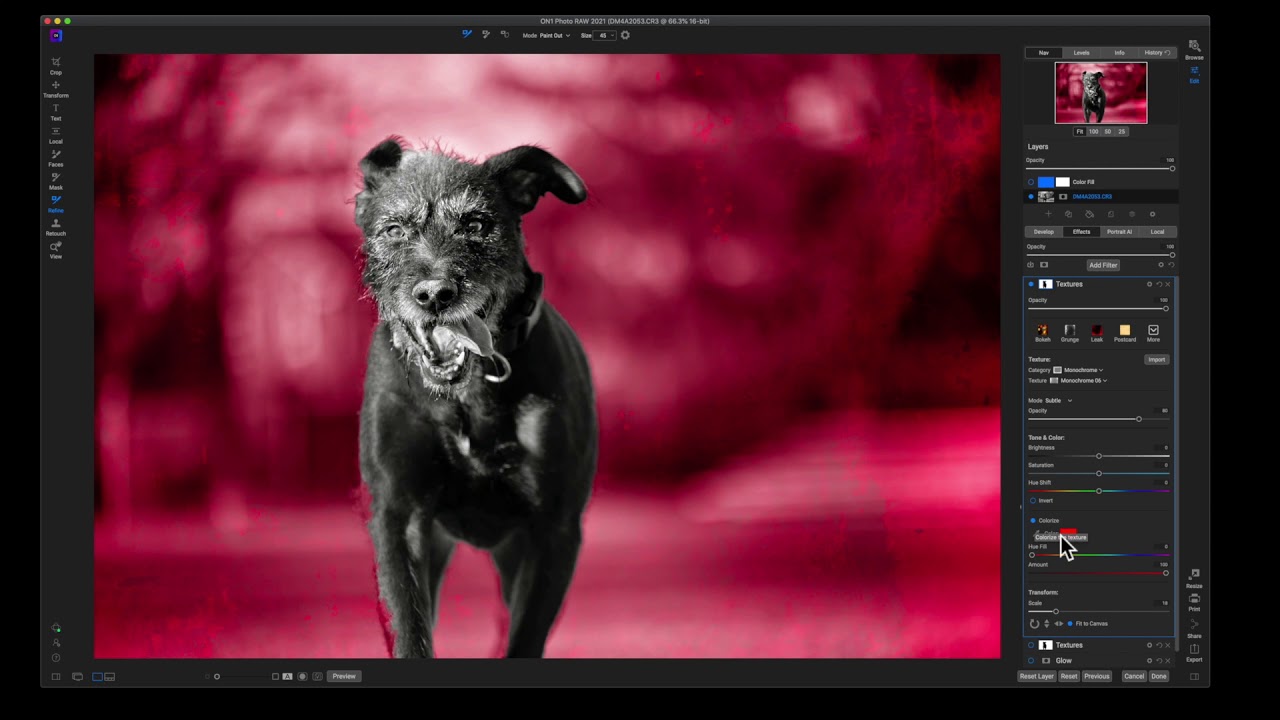Screen dimensions: 1280x720
Task: Select the Text tool
Action: pyautogui.click(x=56, y=112)
